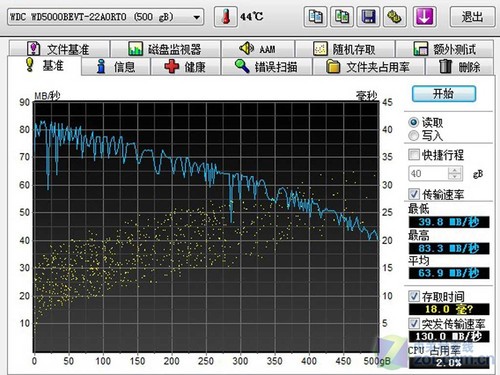This screenshot has height=375, width=500.
Task: Switch to the 健康 health tab
Action: pos(185,66)
